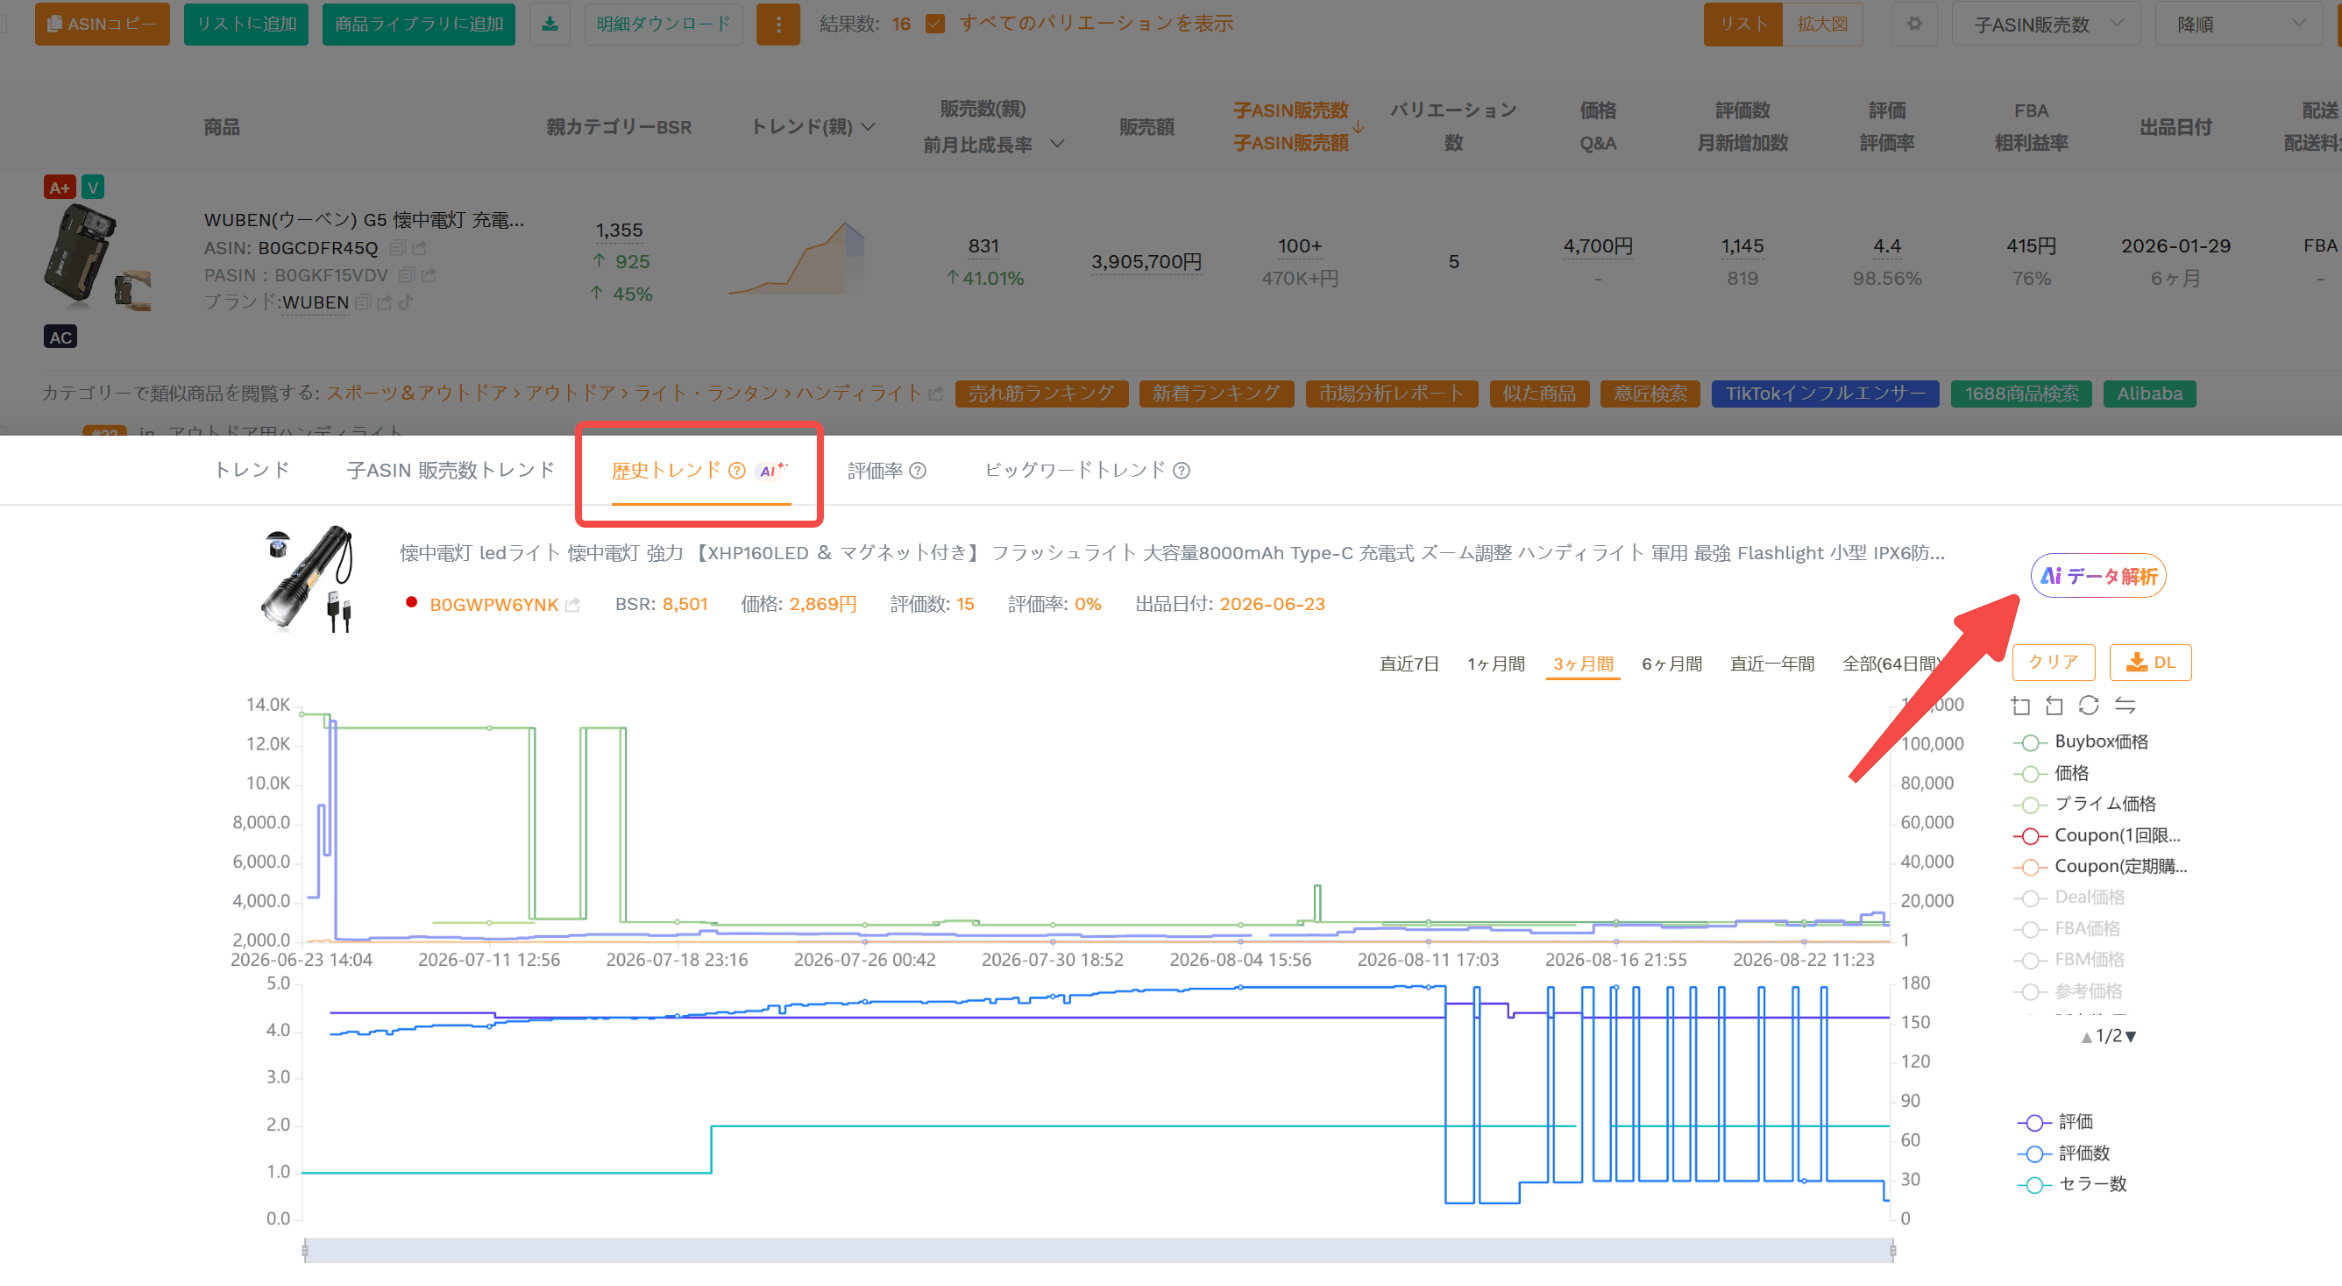The width and height of the screenshot is (2342, 1286).
Task: Expand the 前月比成長率 column dropdown
Action: pos(1057,144)
